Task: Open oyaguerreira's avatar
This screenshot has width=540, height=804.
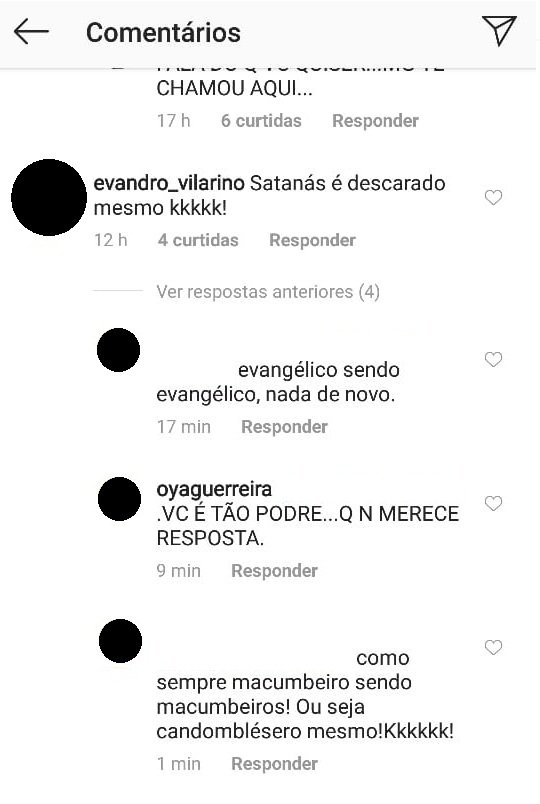Action: click(119, 499)
